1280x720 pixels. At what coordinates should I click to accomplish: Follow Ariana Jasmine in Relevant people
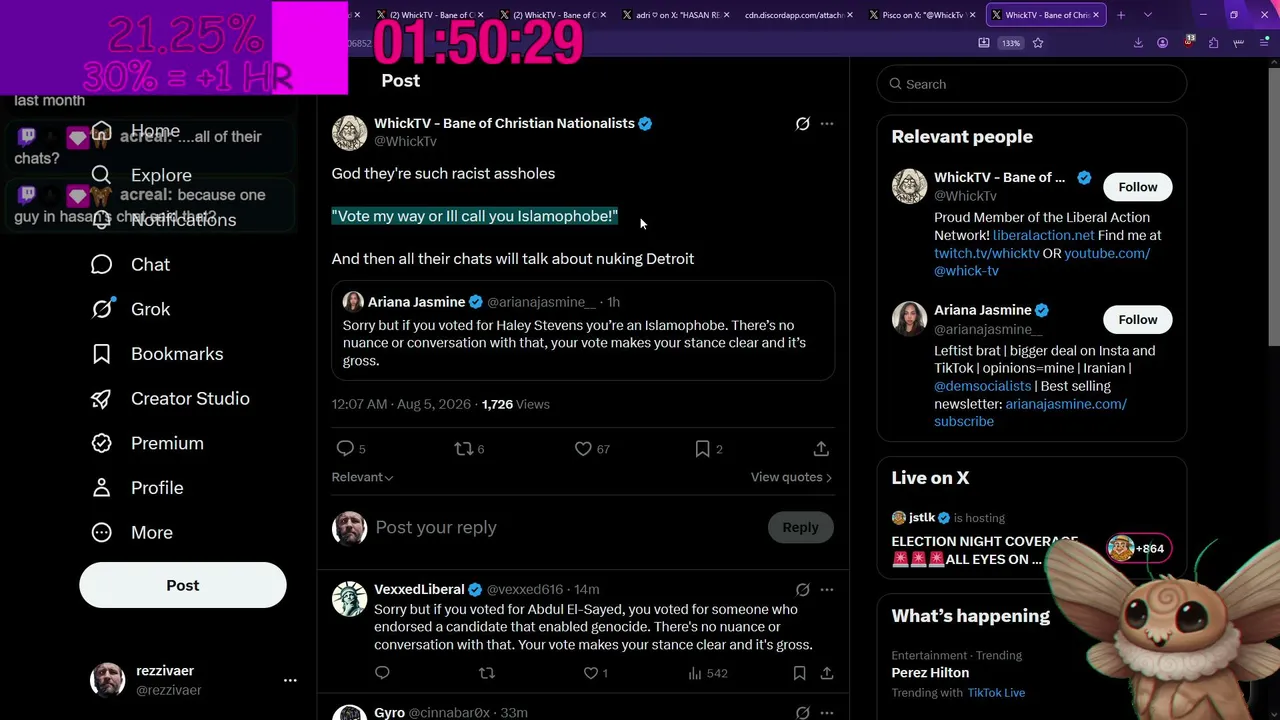(x=1138, y=319)
